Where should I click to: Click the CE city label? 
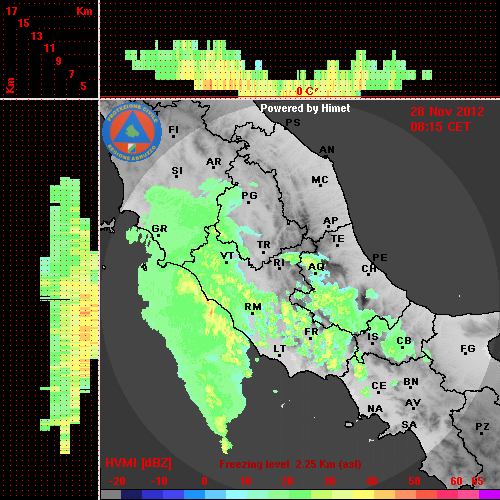(379, 386)
